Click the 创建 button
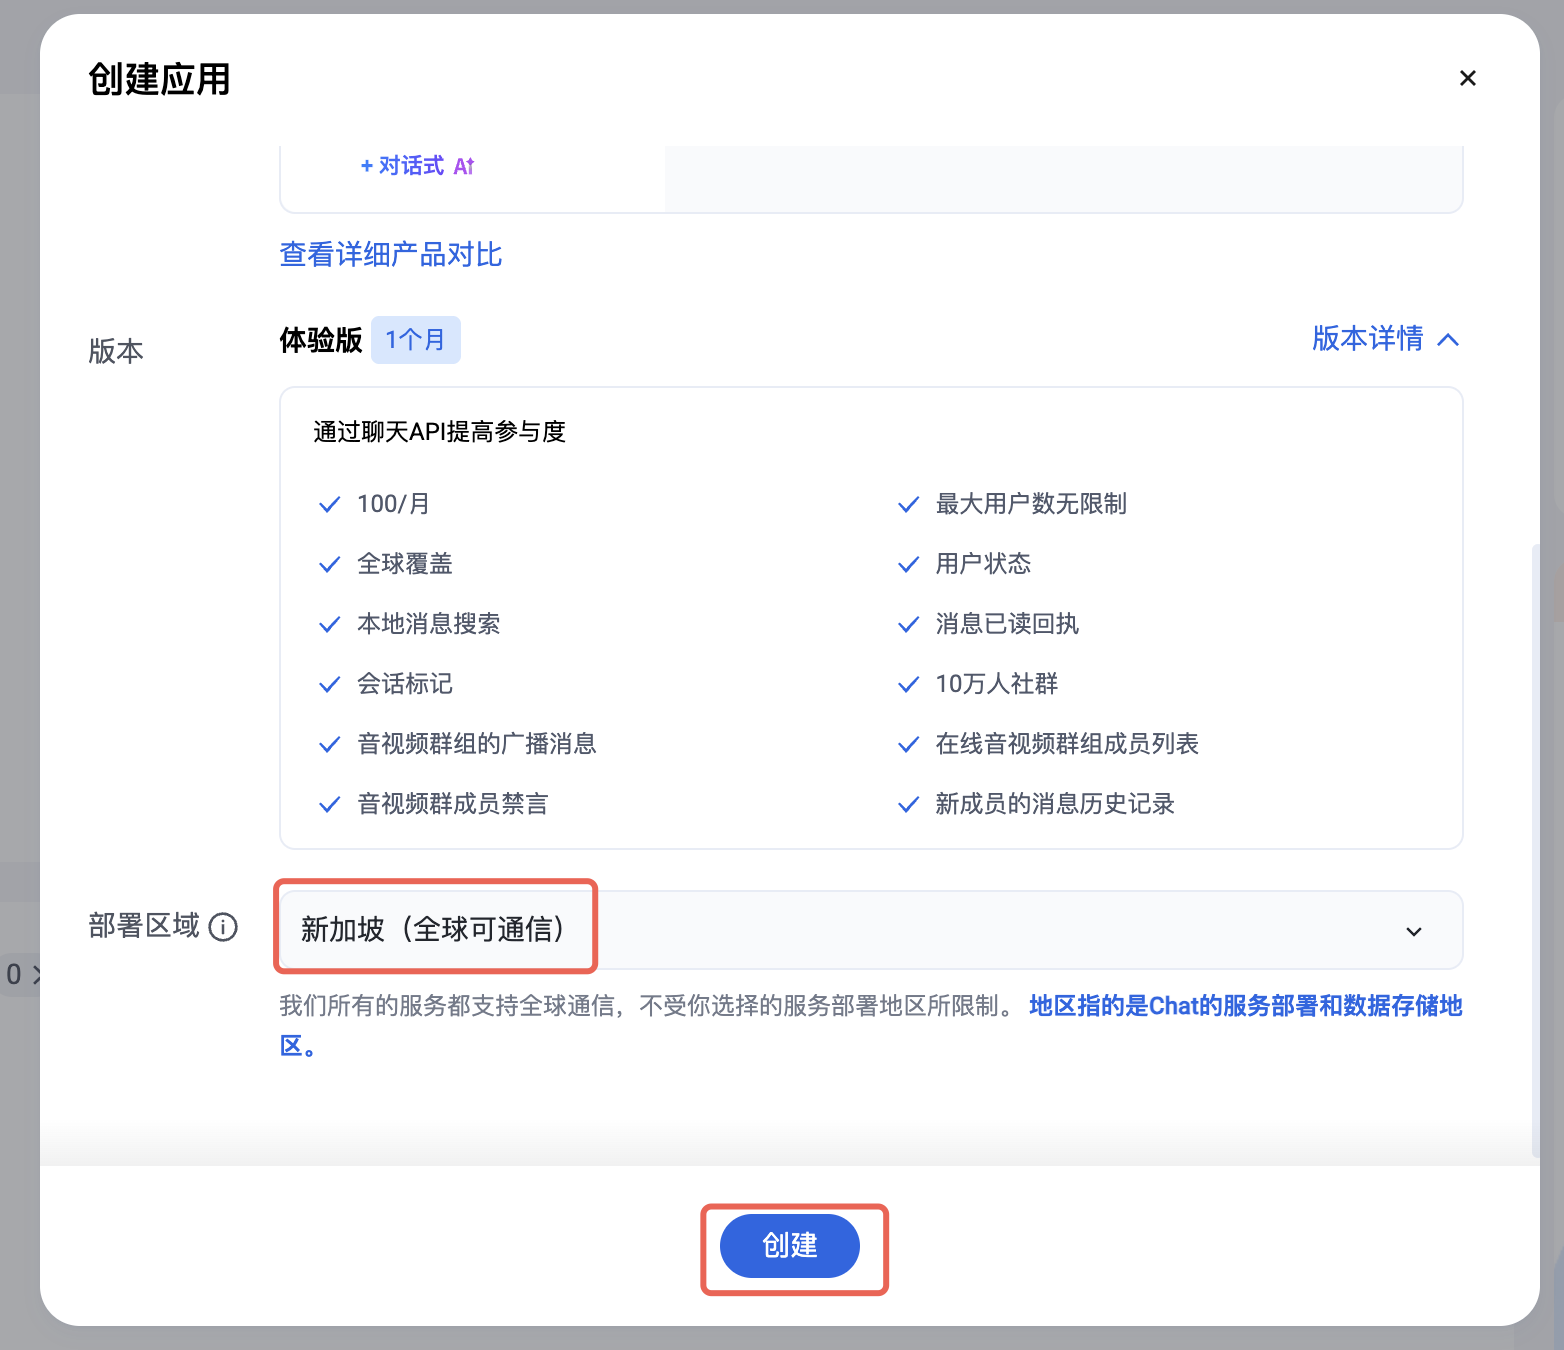 click(790, 1246)
